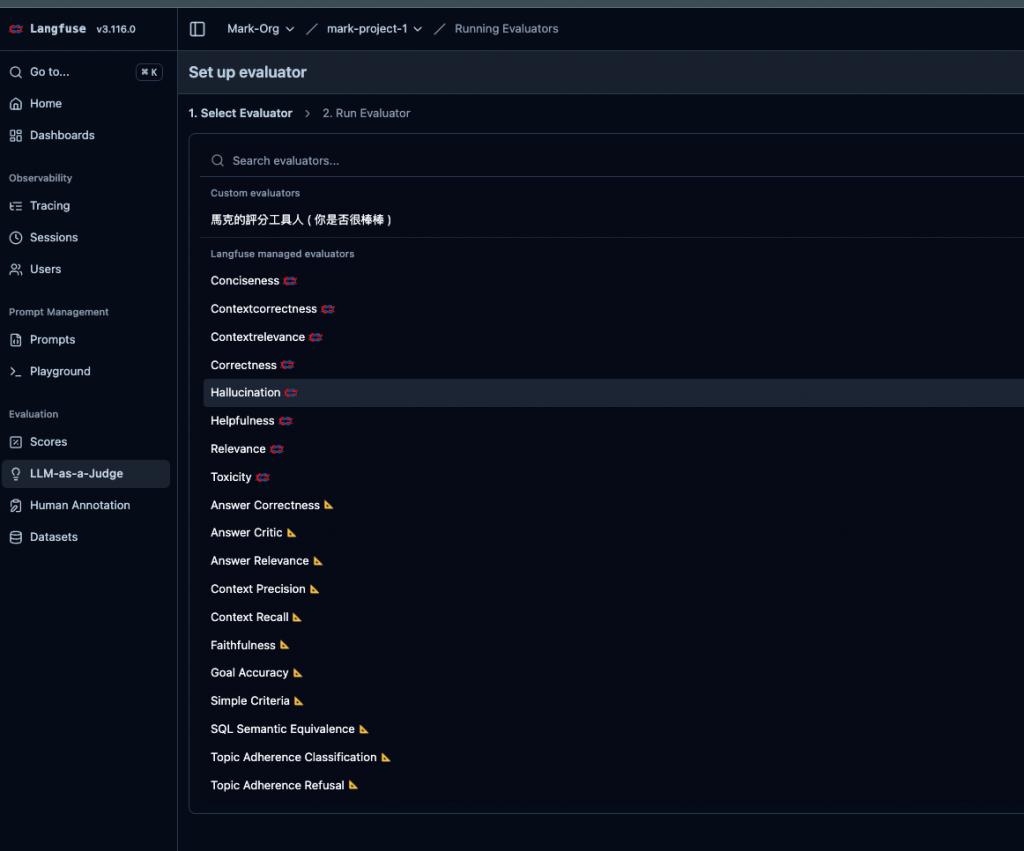Click the Sessions clock icon
The width and height of the screenshot is (1024, 851).
pyautogui.click(x=16, y=238)
